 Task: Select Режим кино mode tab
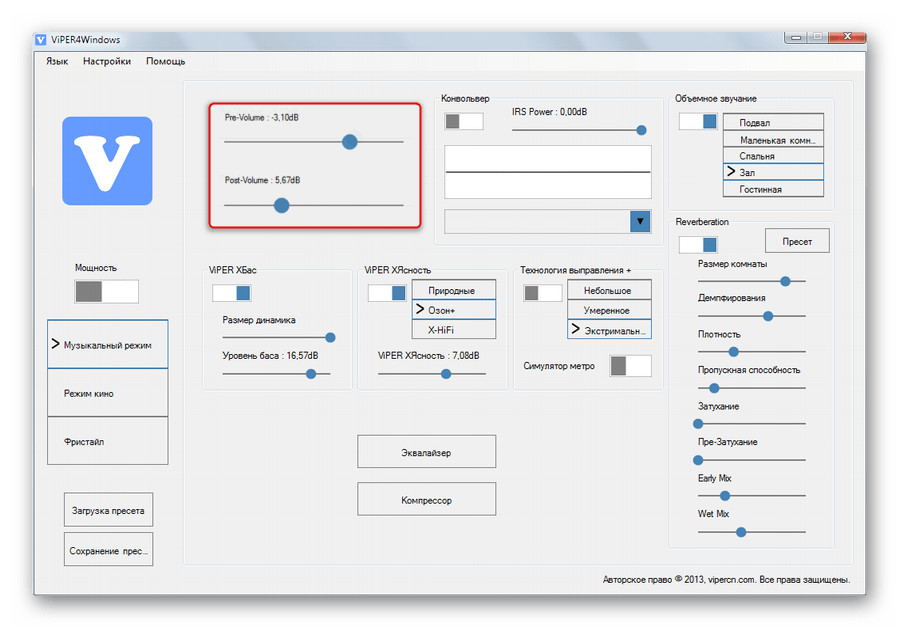(108, 393)
